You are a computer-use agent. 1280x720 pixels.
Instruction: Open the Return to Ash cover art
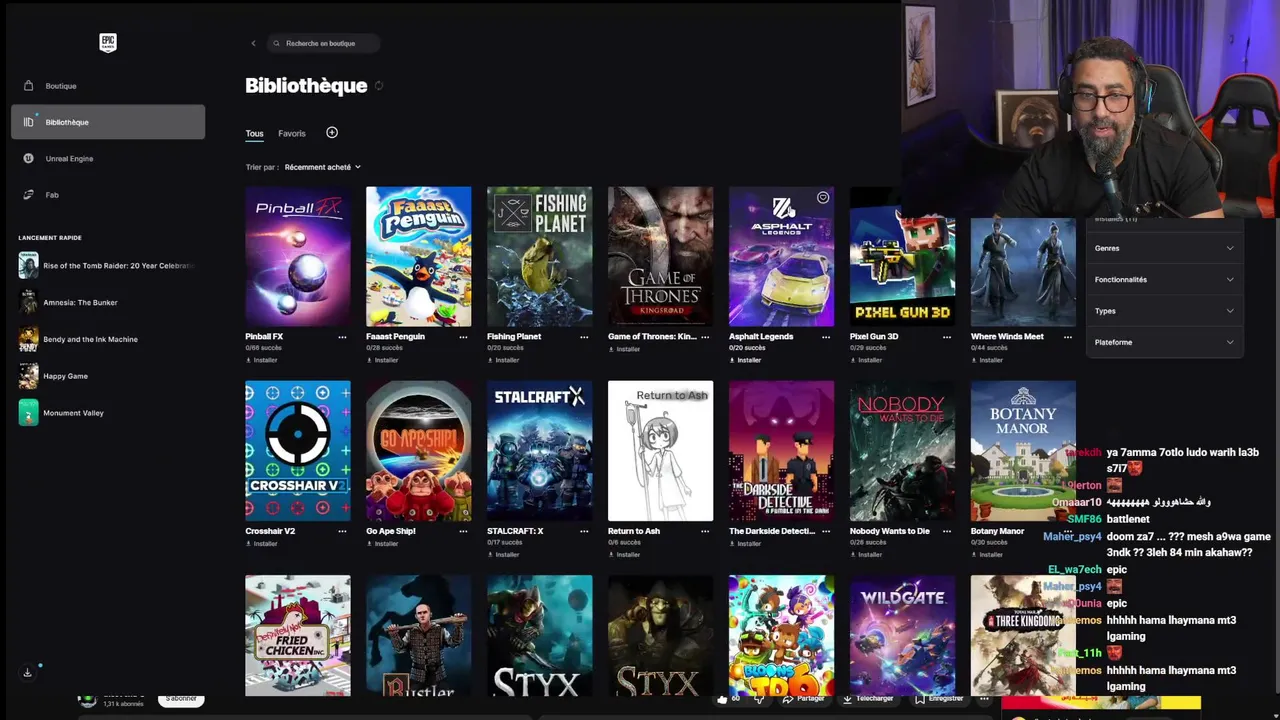point(661,451)
